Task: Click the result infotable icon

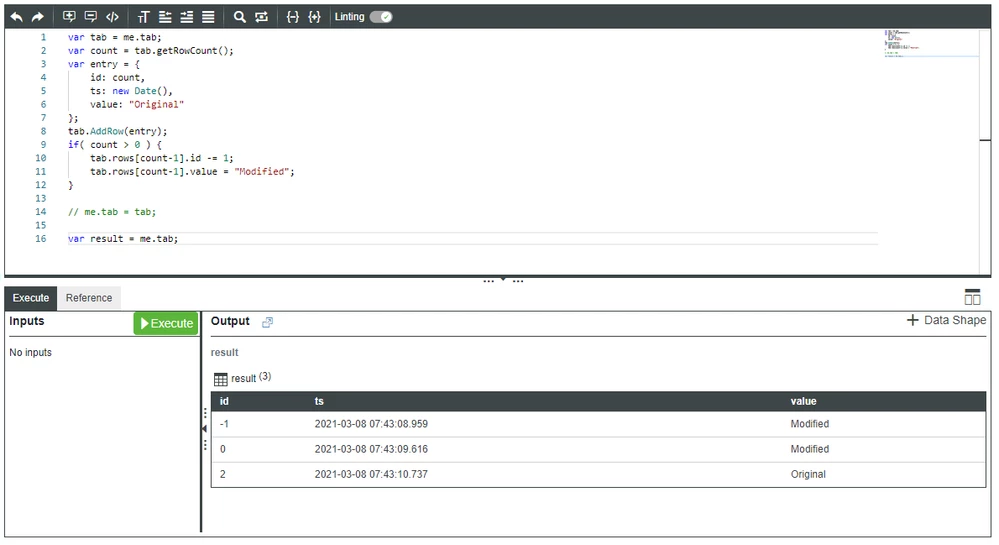Action: (x=220, y=379)
